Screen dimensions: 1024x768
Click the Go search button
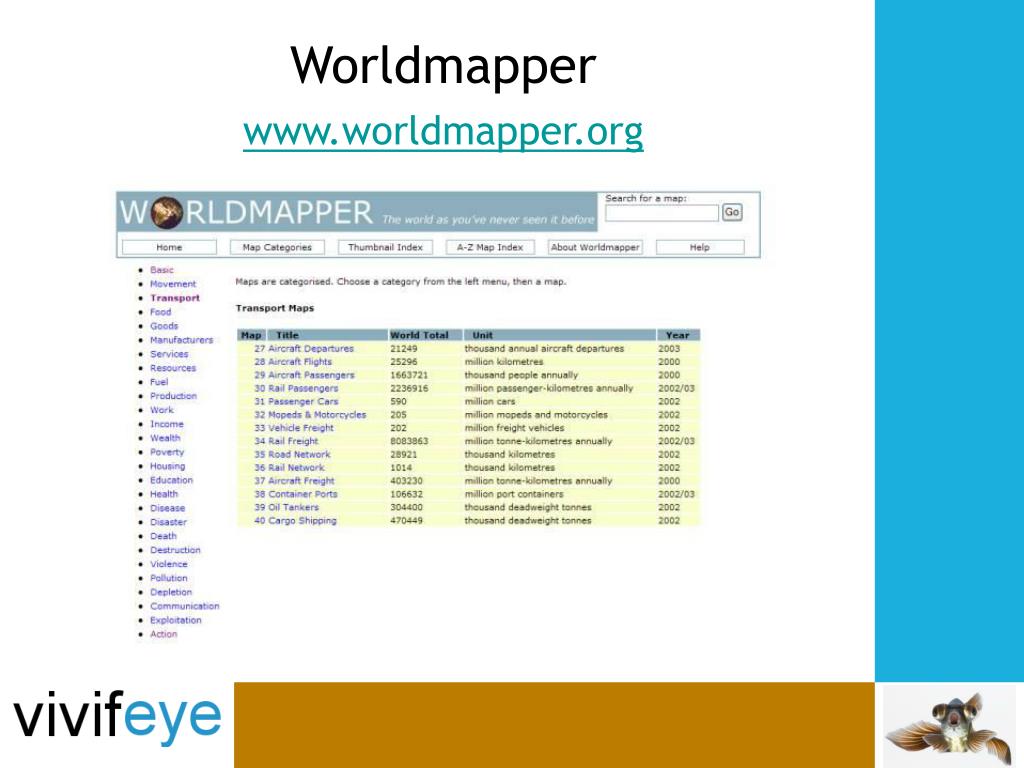732,212
